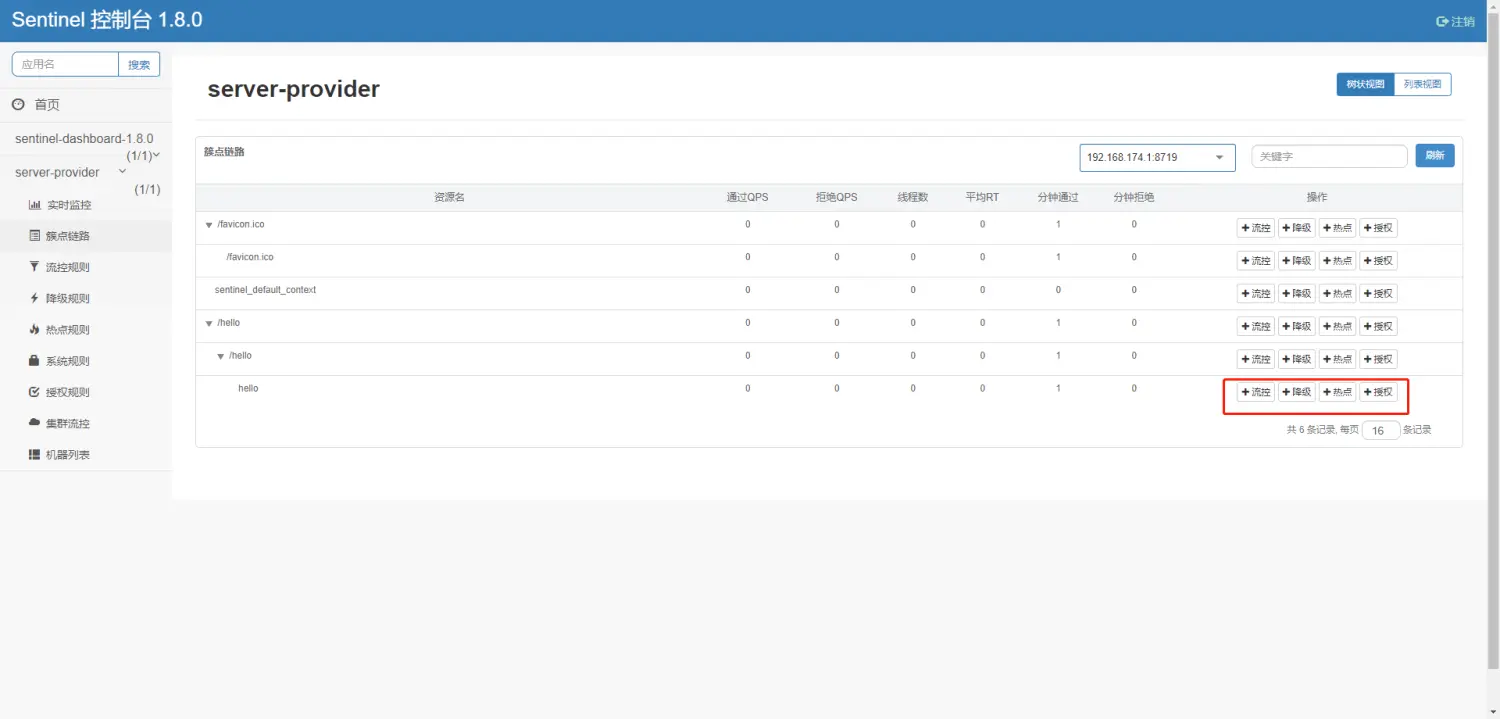Select 簇点链路 in sidebar

coord(60,236)
